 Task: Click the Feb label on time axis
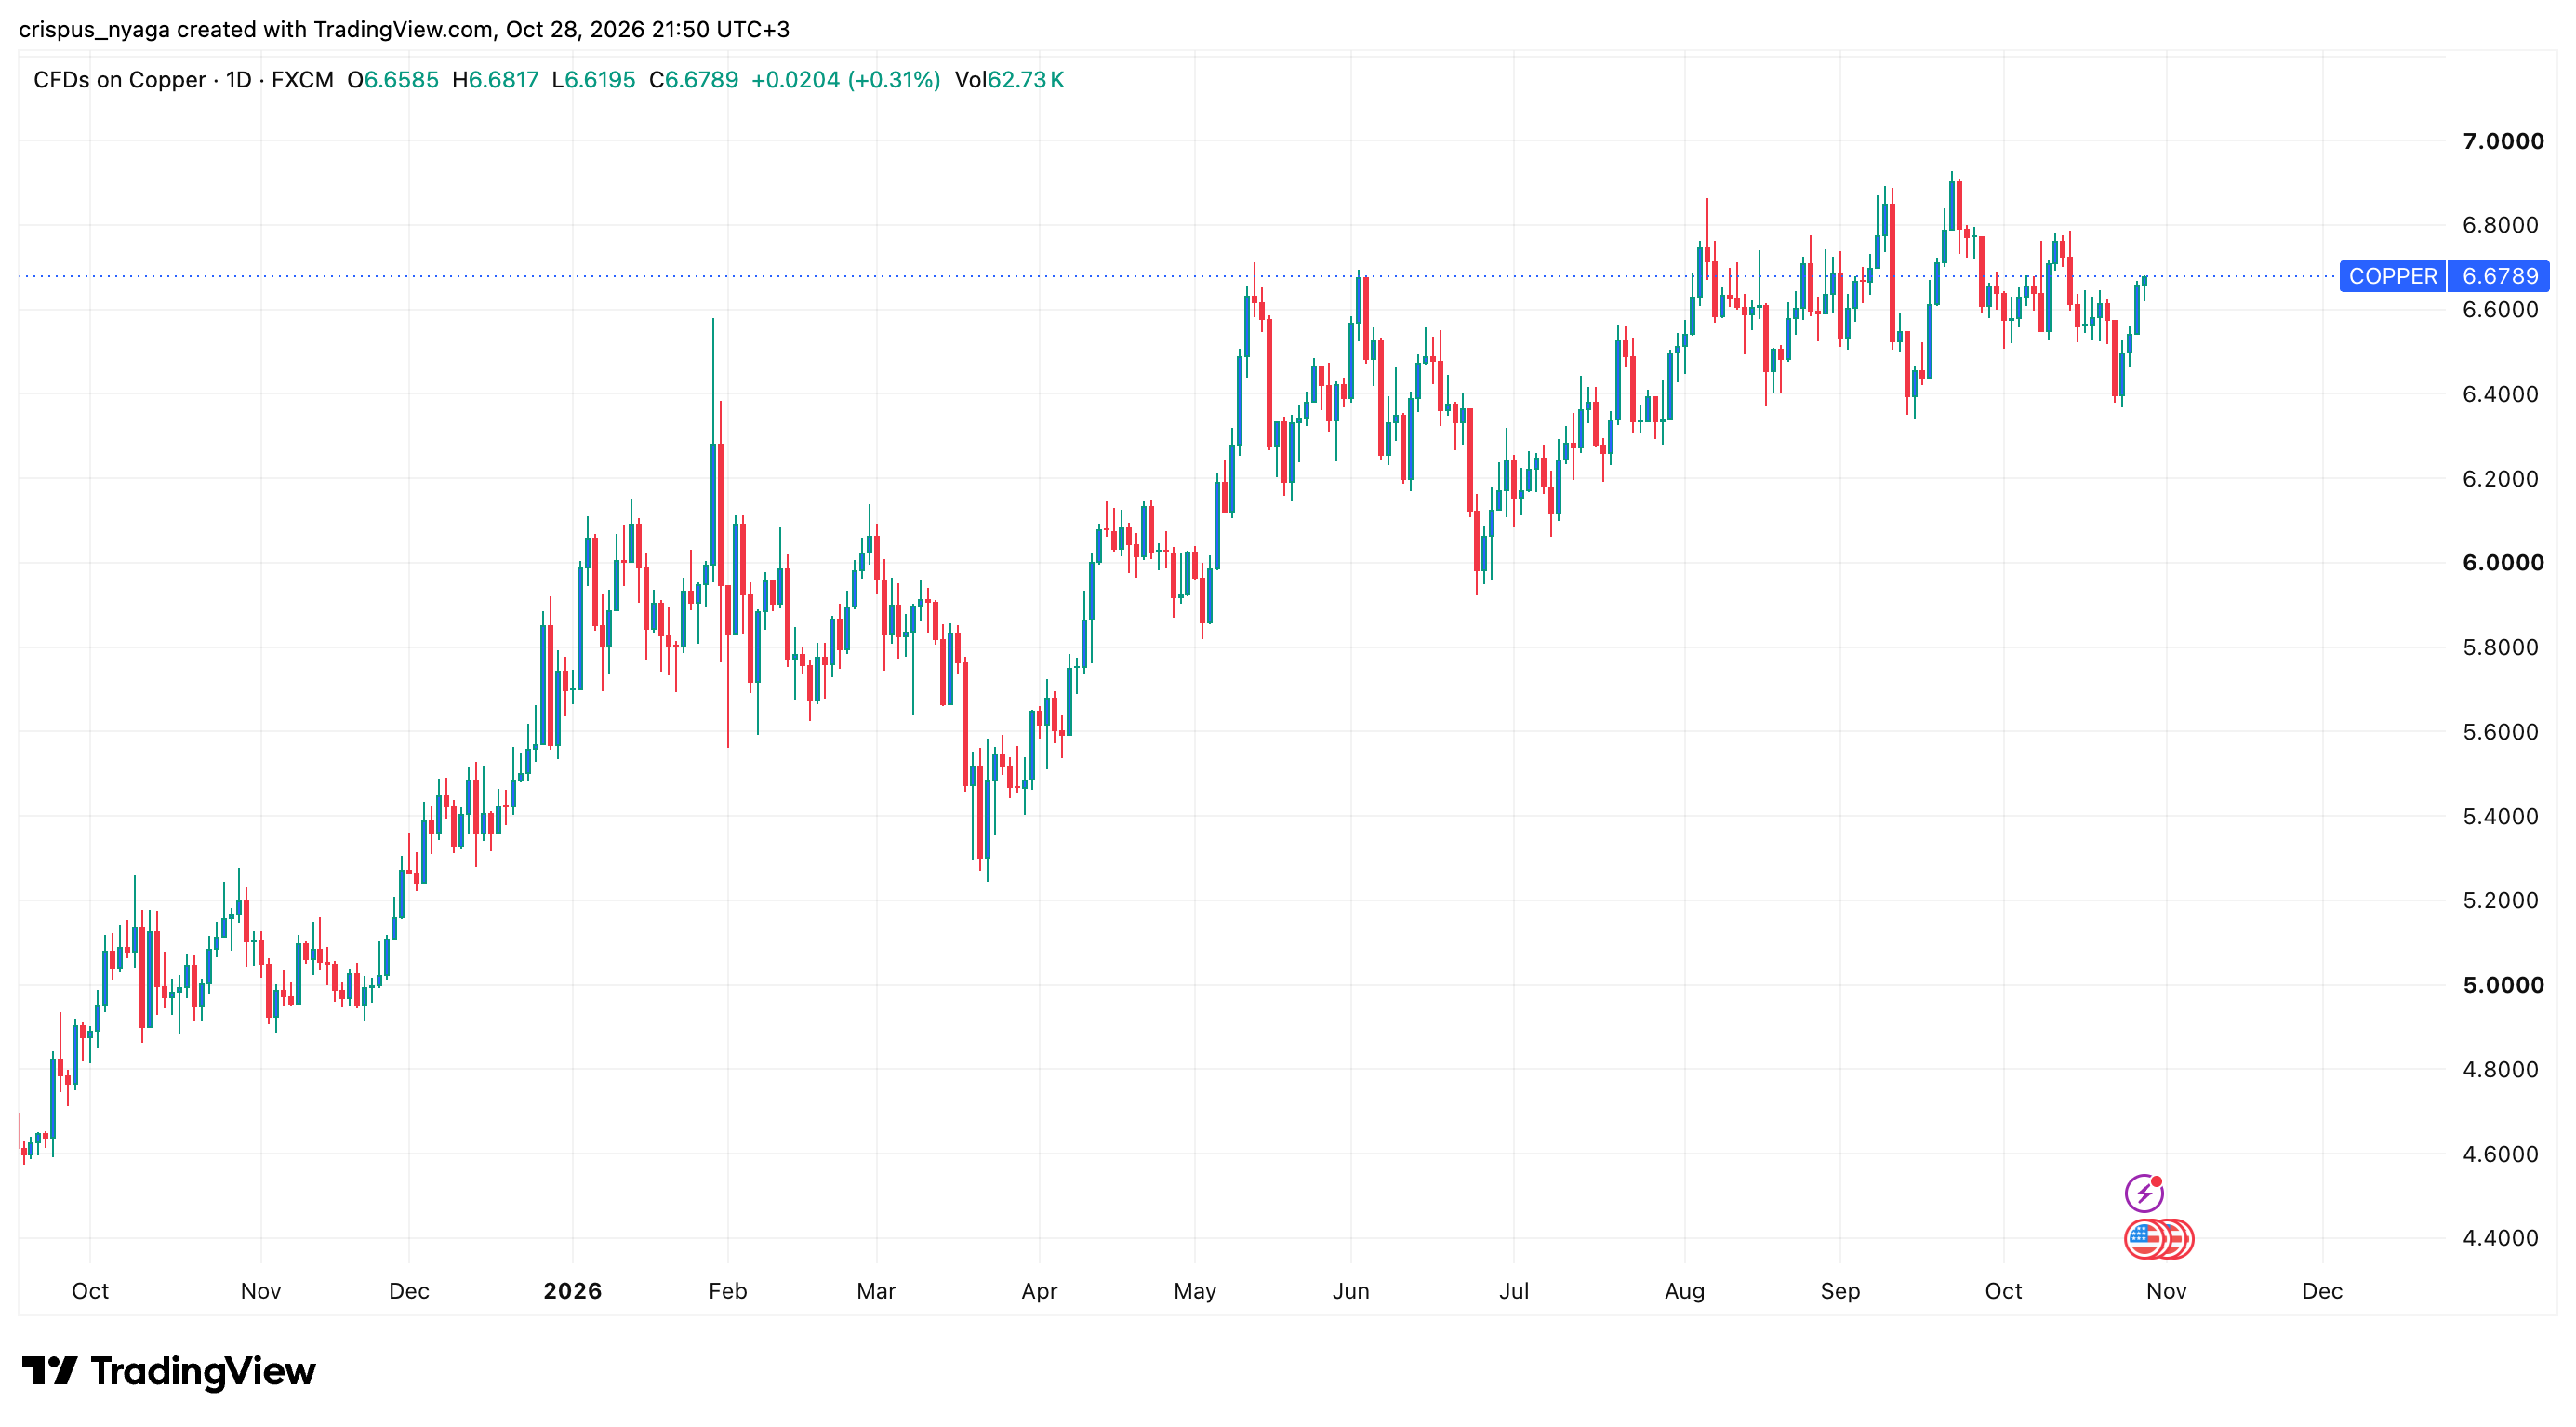pyautogui.click(x=728, y=1291)
